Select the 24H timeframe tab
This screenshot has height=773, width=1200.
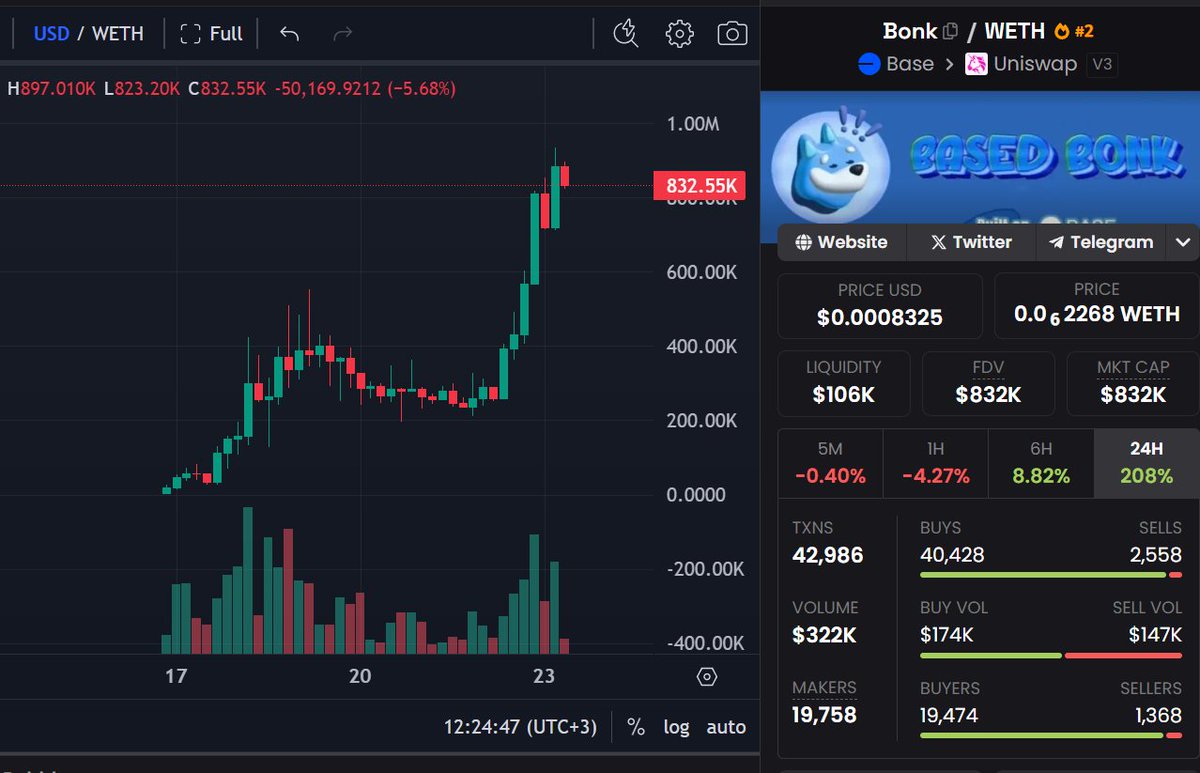[x=1146, y=464]
